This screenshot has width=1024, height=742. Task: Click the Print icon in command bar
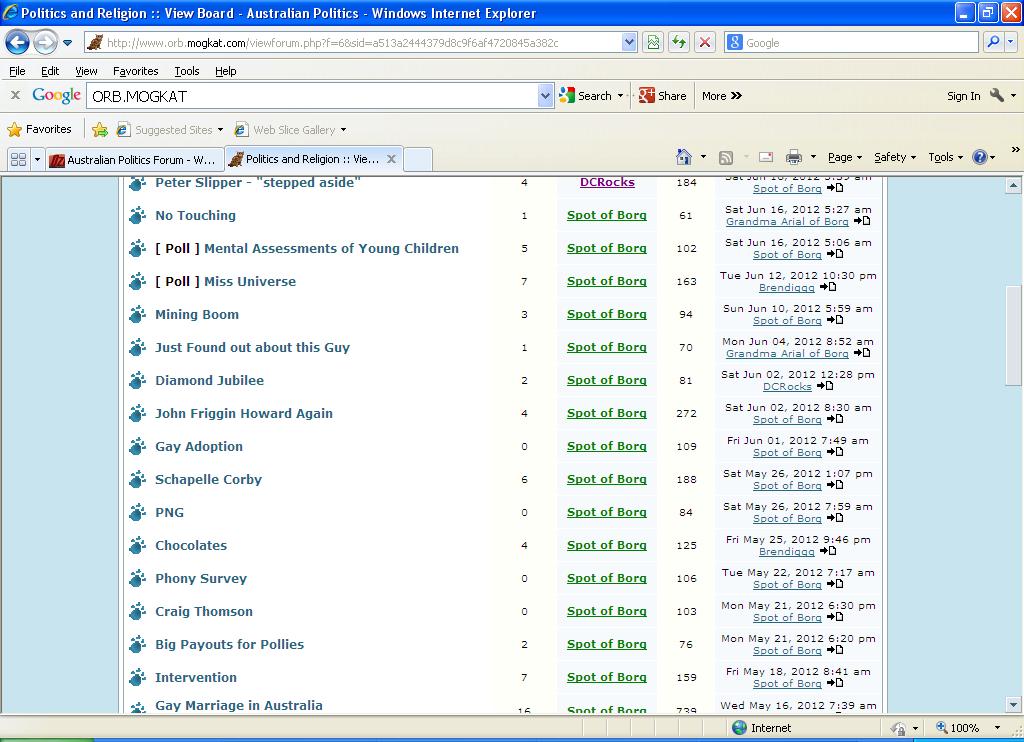click(x=794, y=157)
